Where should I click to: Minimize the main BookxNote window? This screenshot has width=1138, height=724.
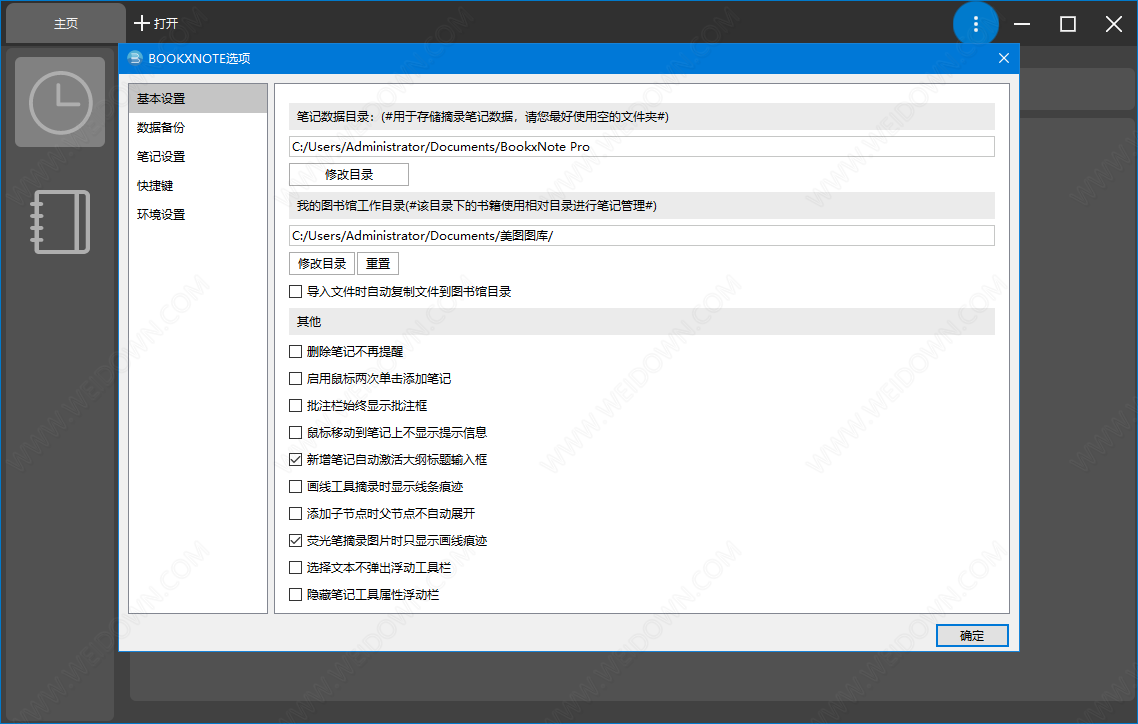(1022, 24)
